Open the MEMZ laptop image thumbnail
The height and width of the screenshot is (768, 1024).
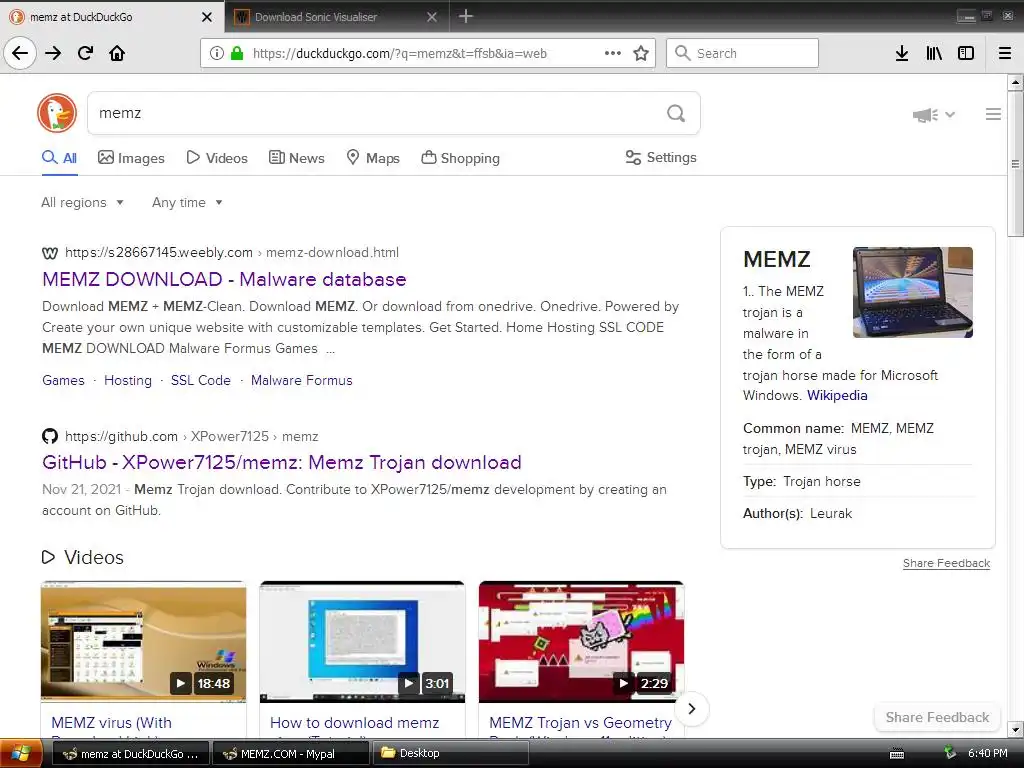click(913, 292)
